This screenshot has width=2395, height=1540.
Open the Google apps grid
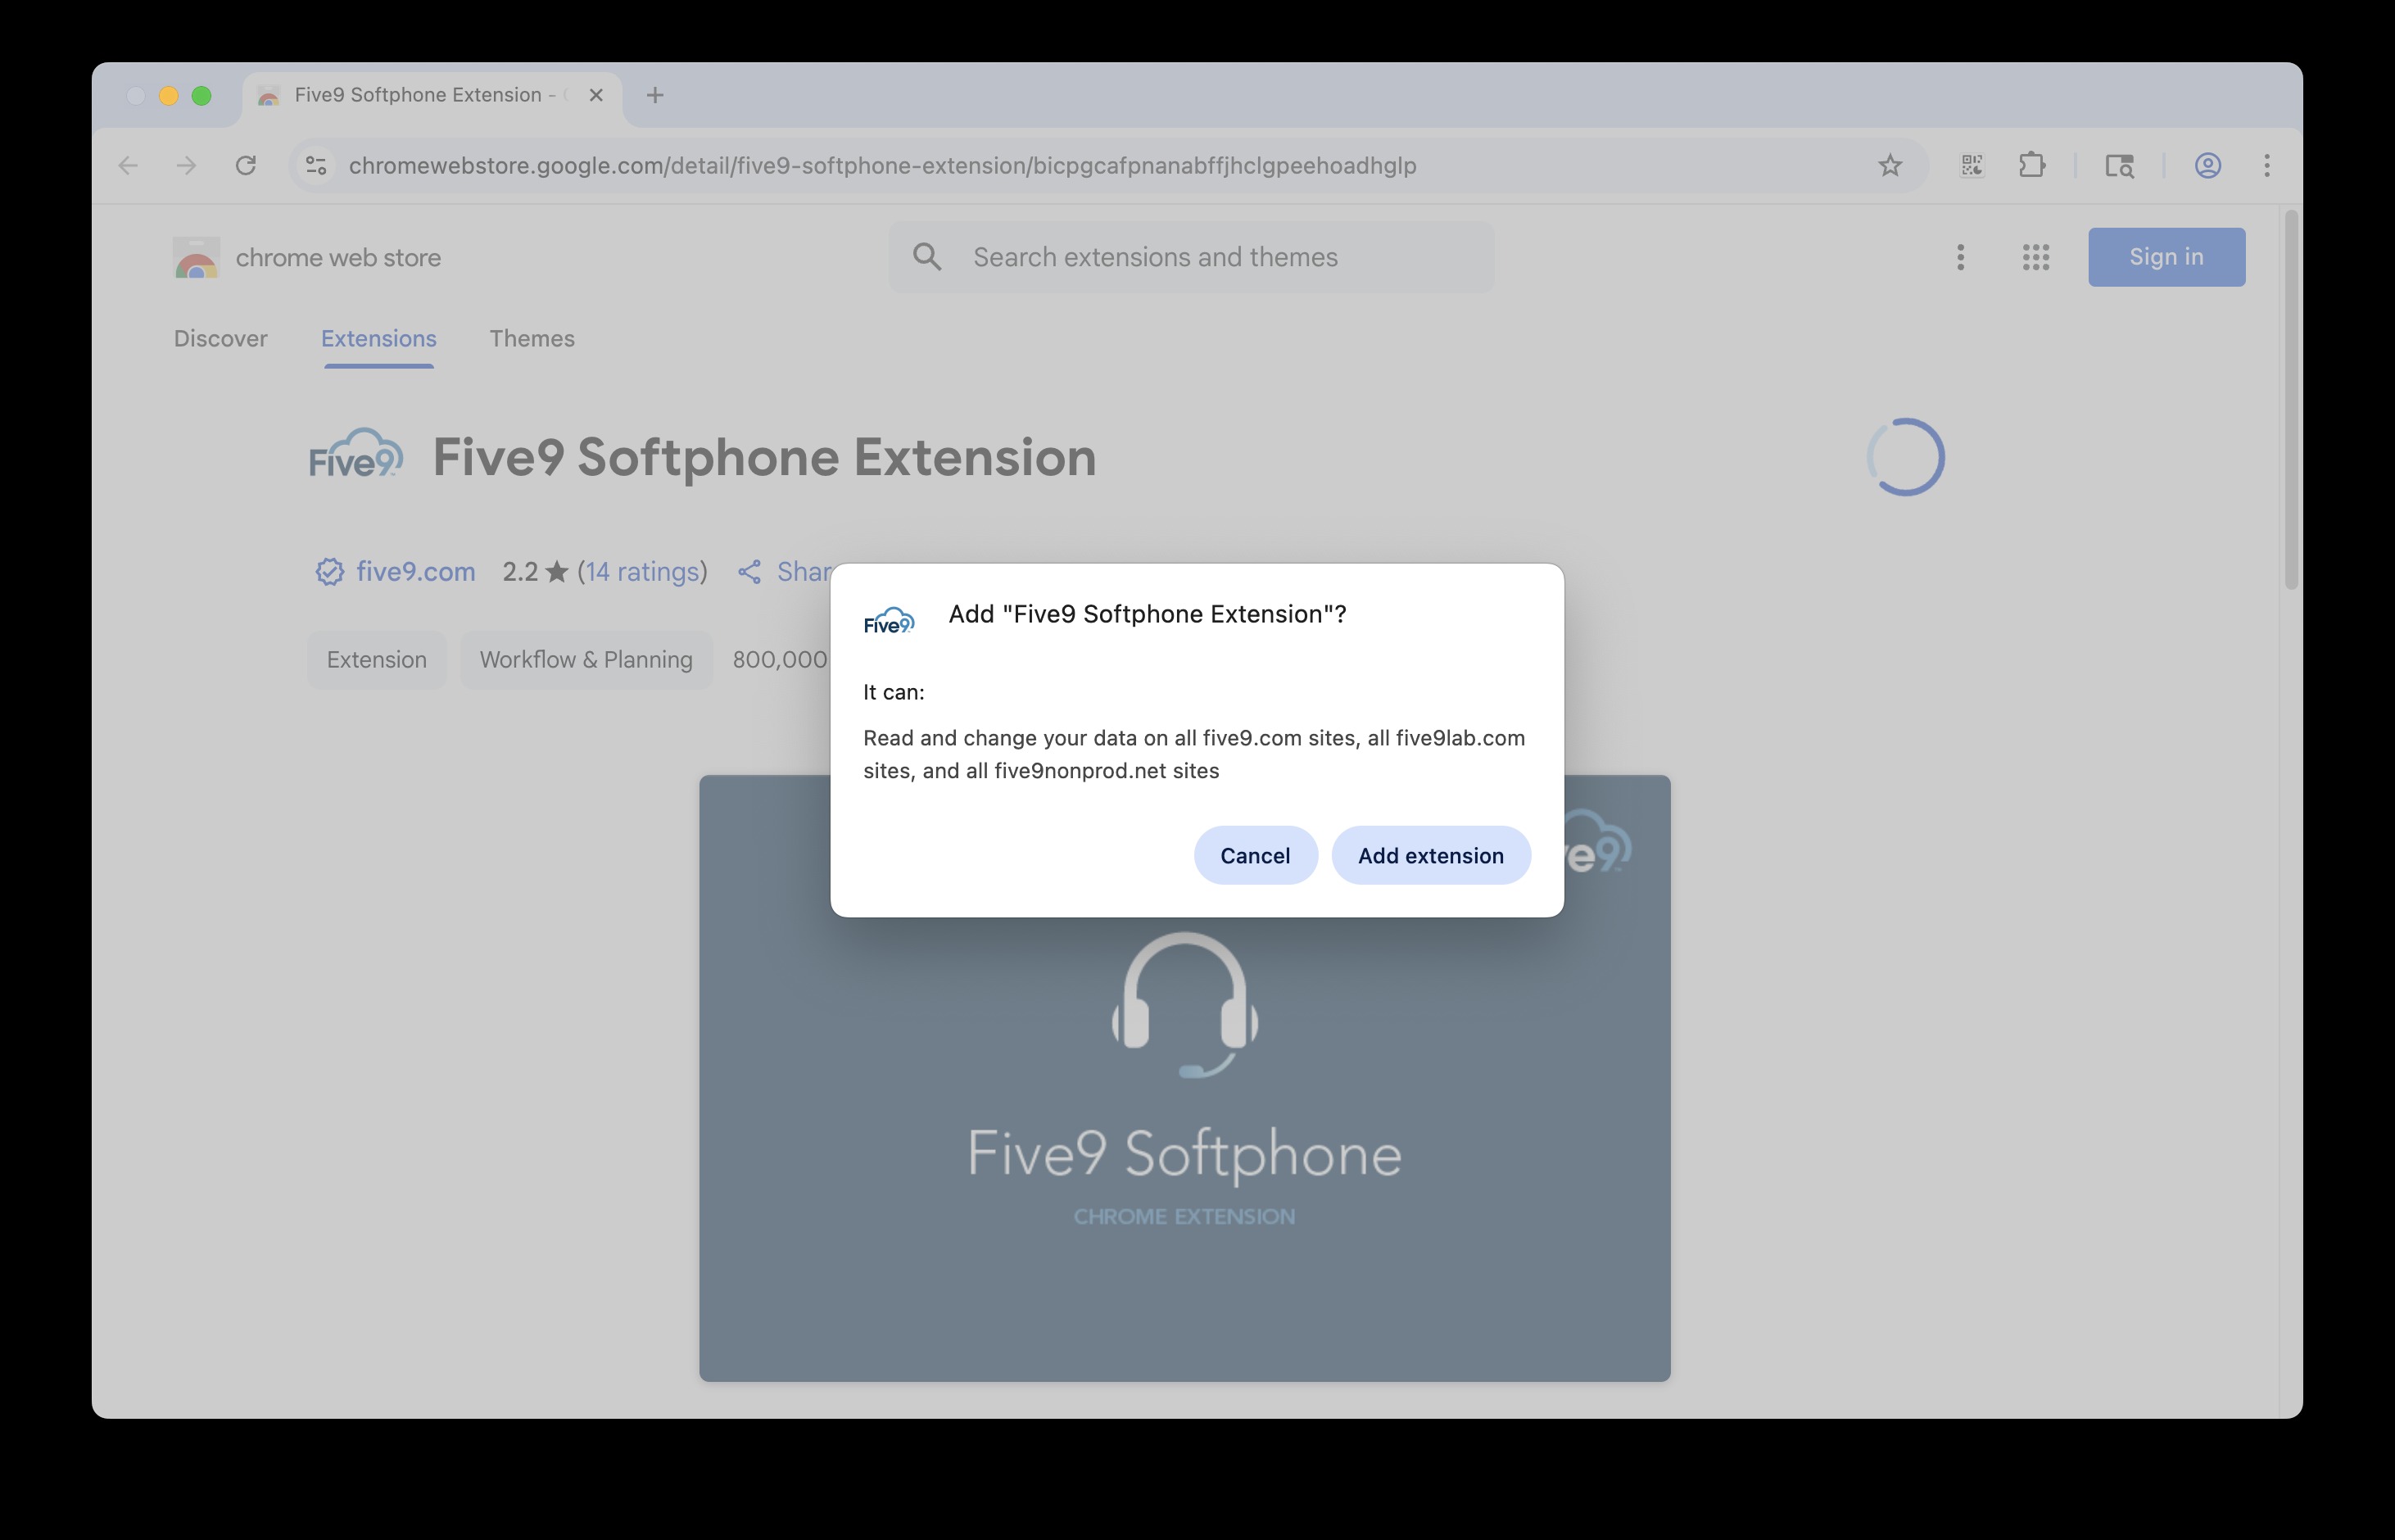tap(2035, 257)
